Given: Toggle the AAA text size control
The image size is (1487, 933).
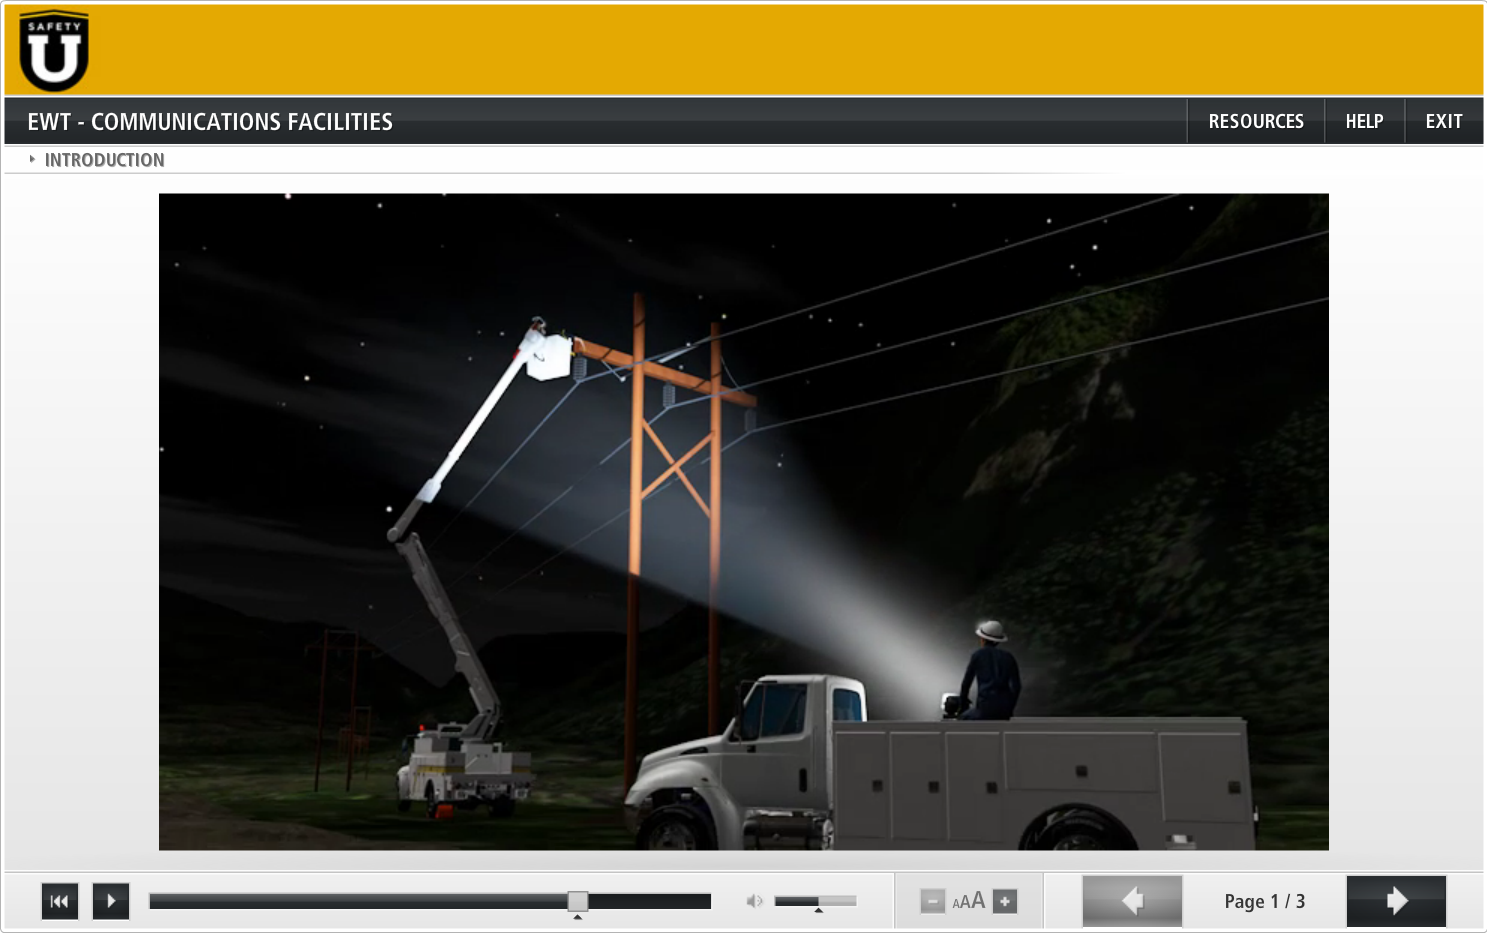Looking at the screenshot, I should pos(968,901).
